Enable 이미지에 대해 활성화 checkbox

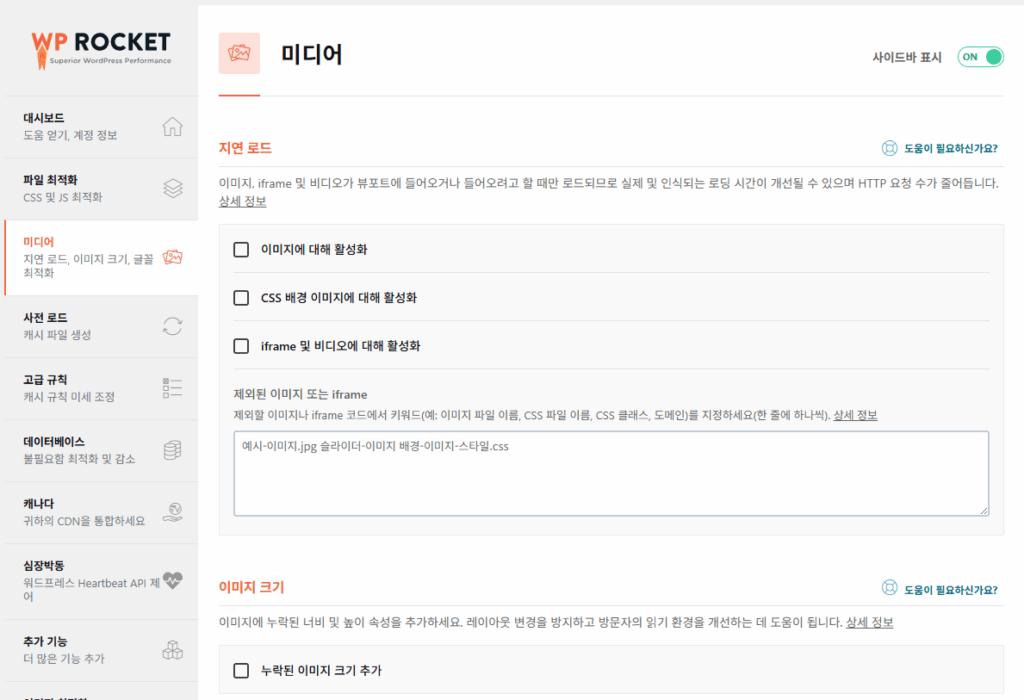(x=241, y=250)
